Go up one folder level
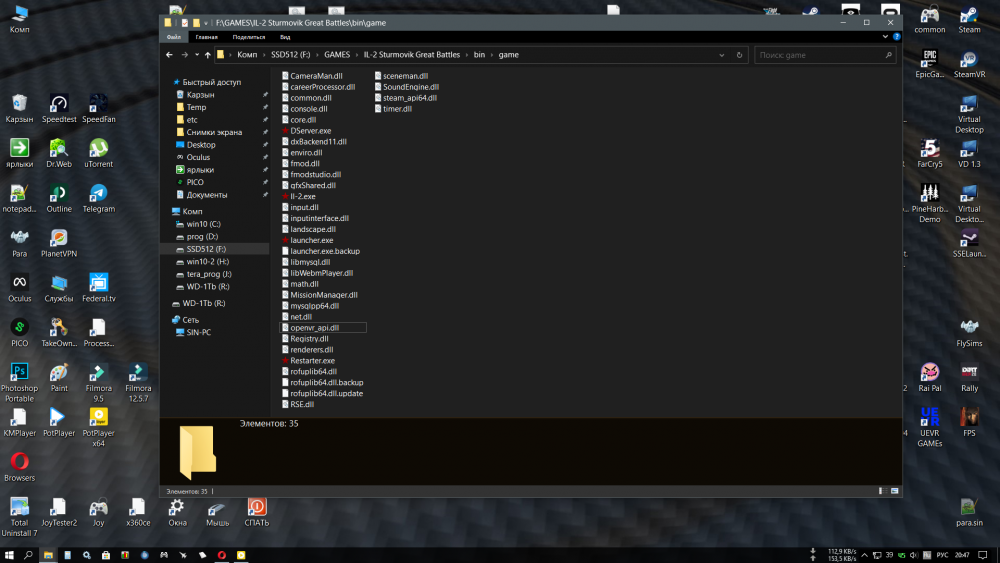 pyautogui.click(x=207, y=55)
